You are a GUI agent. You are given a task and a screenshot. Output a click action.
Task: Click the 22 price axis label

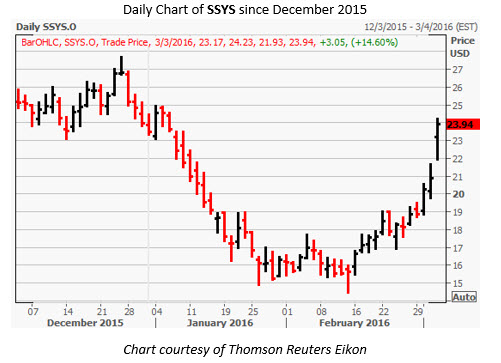(457, 159)
